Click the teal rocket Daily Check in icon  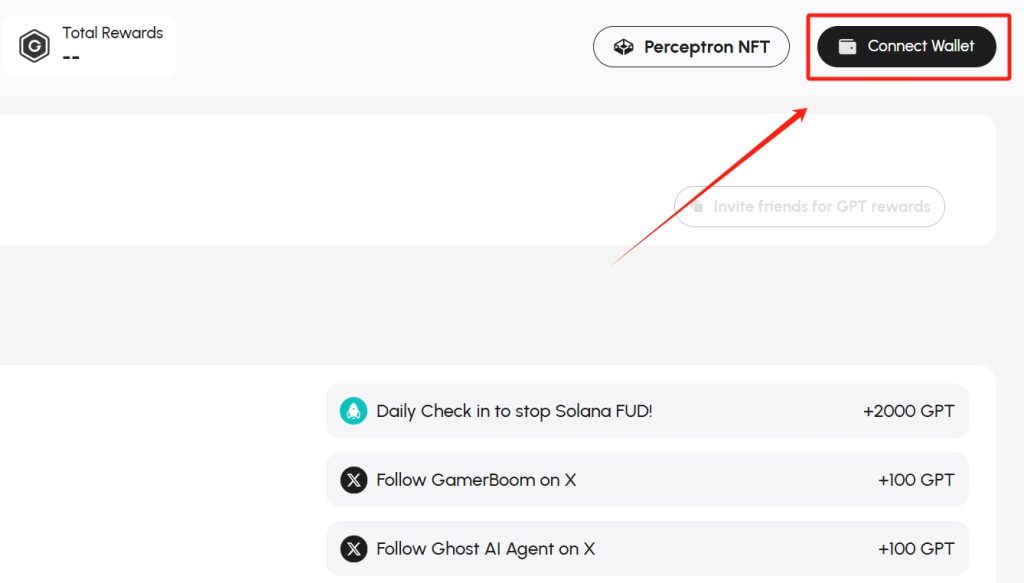tap(353, 411)
